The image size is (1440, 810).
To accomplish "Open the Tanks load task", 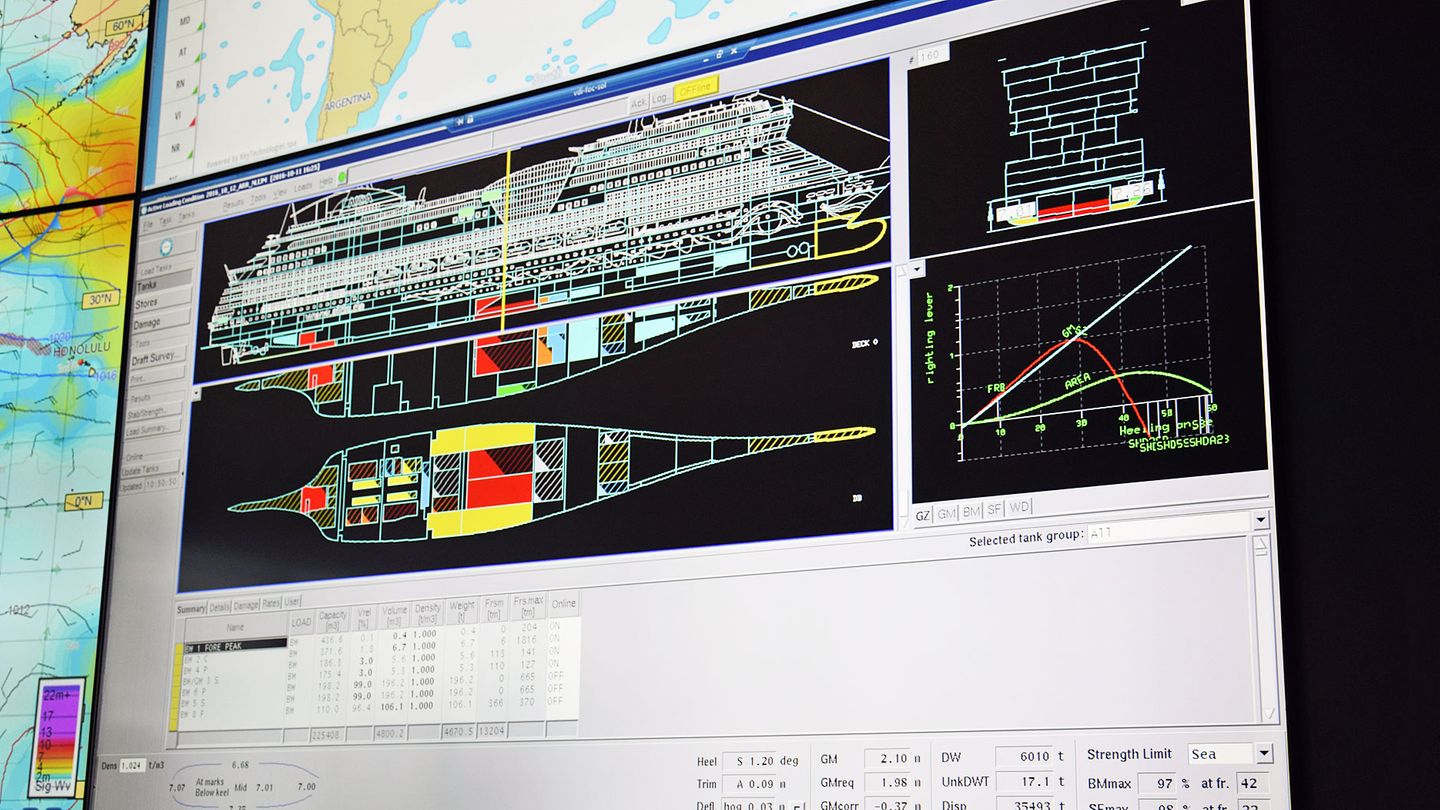I will (x=148, y=286).
